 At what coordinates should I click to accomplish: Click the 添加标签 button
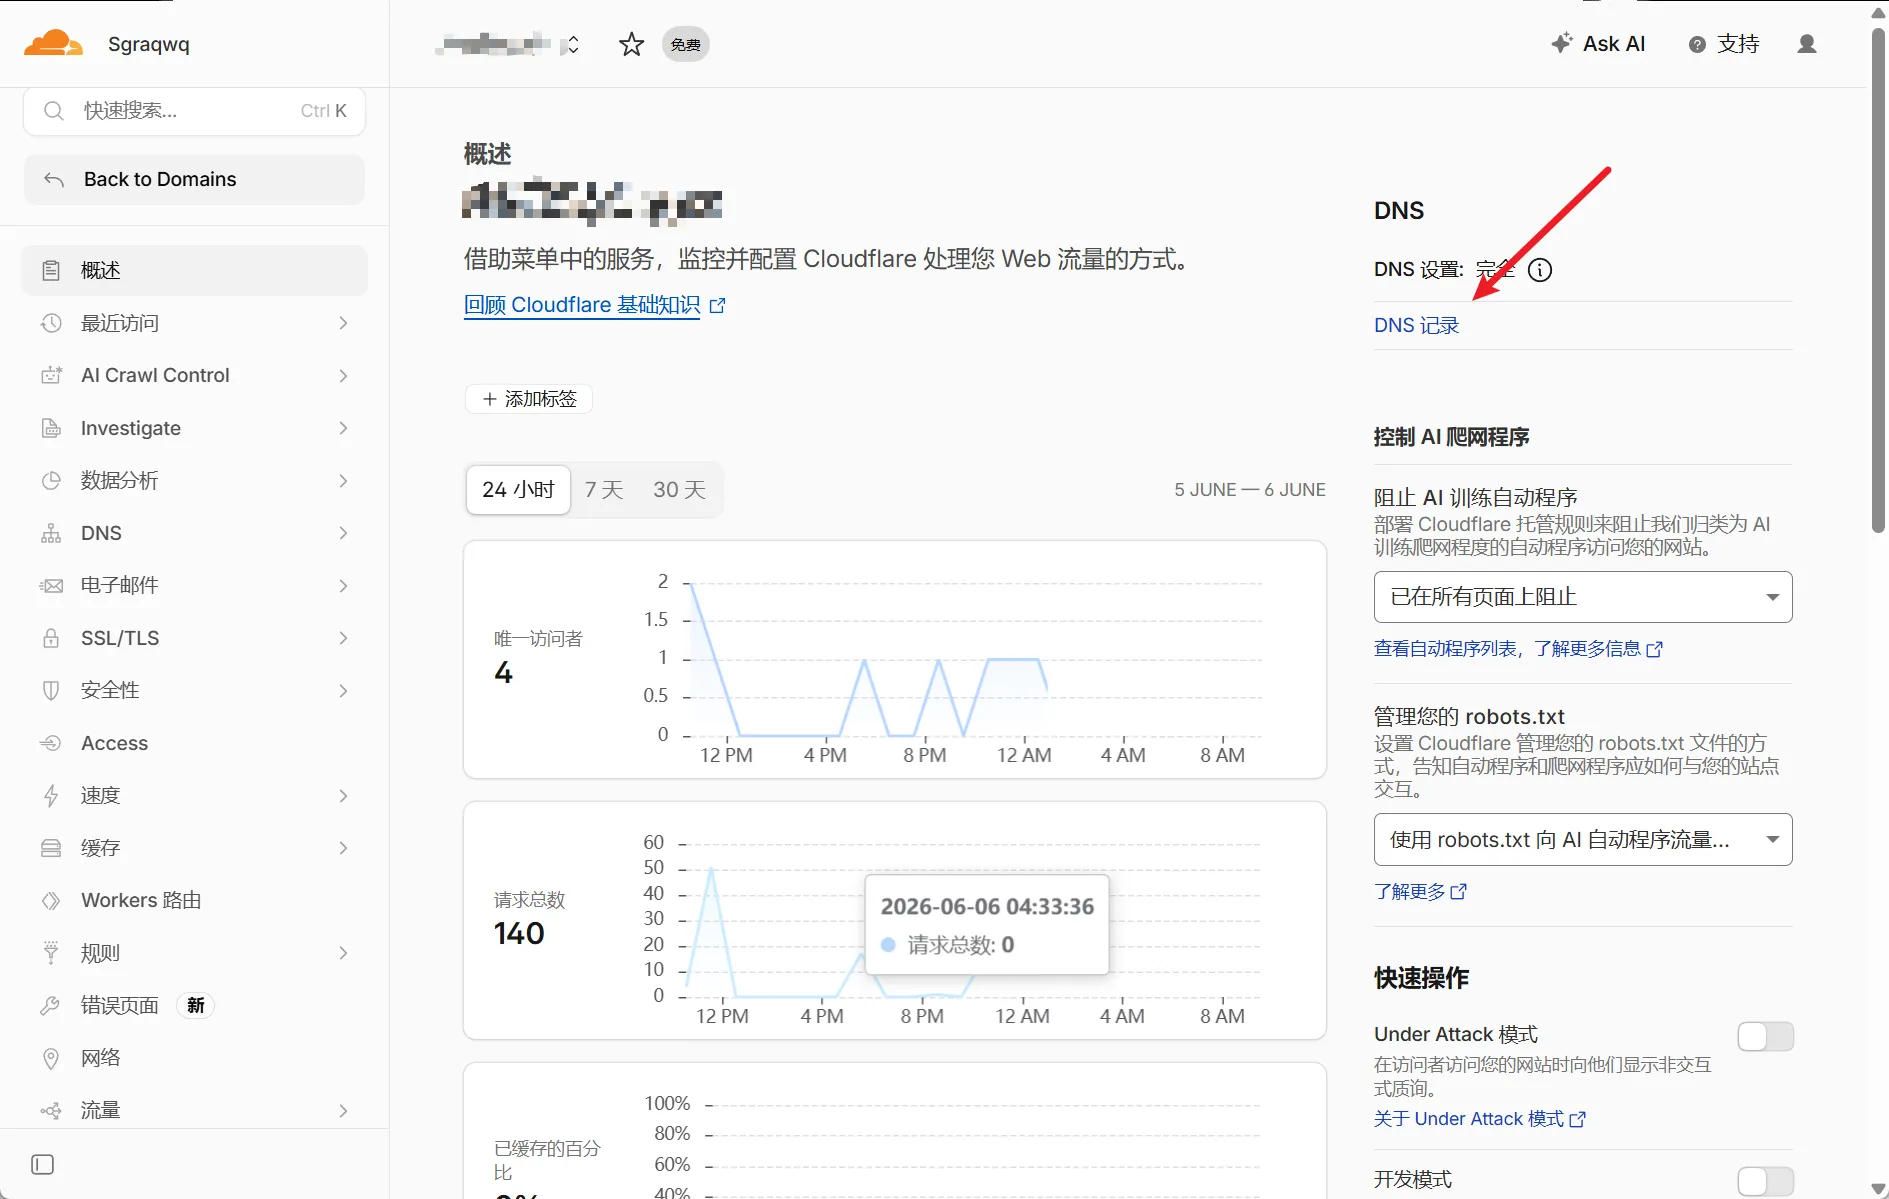tap(529, 399)
